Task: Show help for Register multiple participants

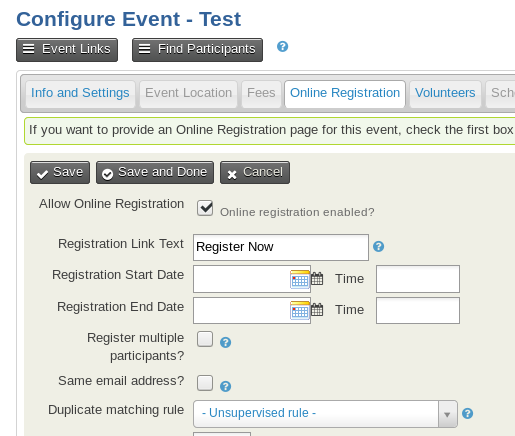Action: (225, 342)
